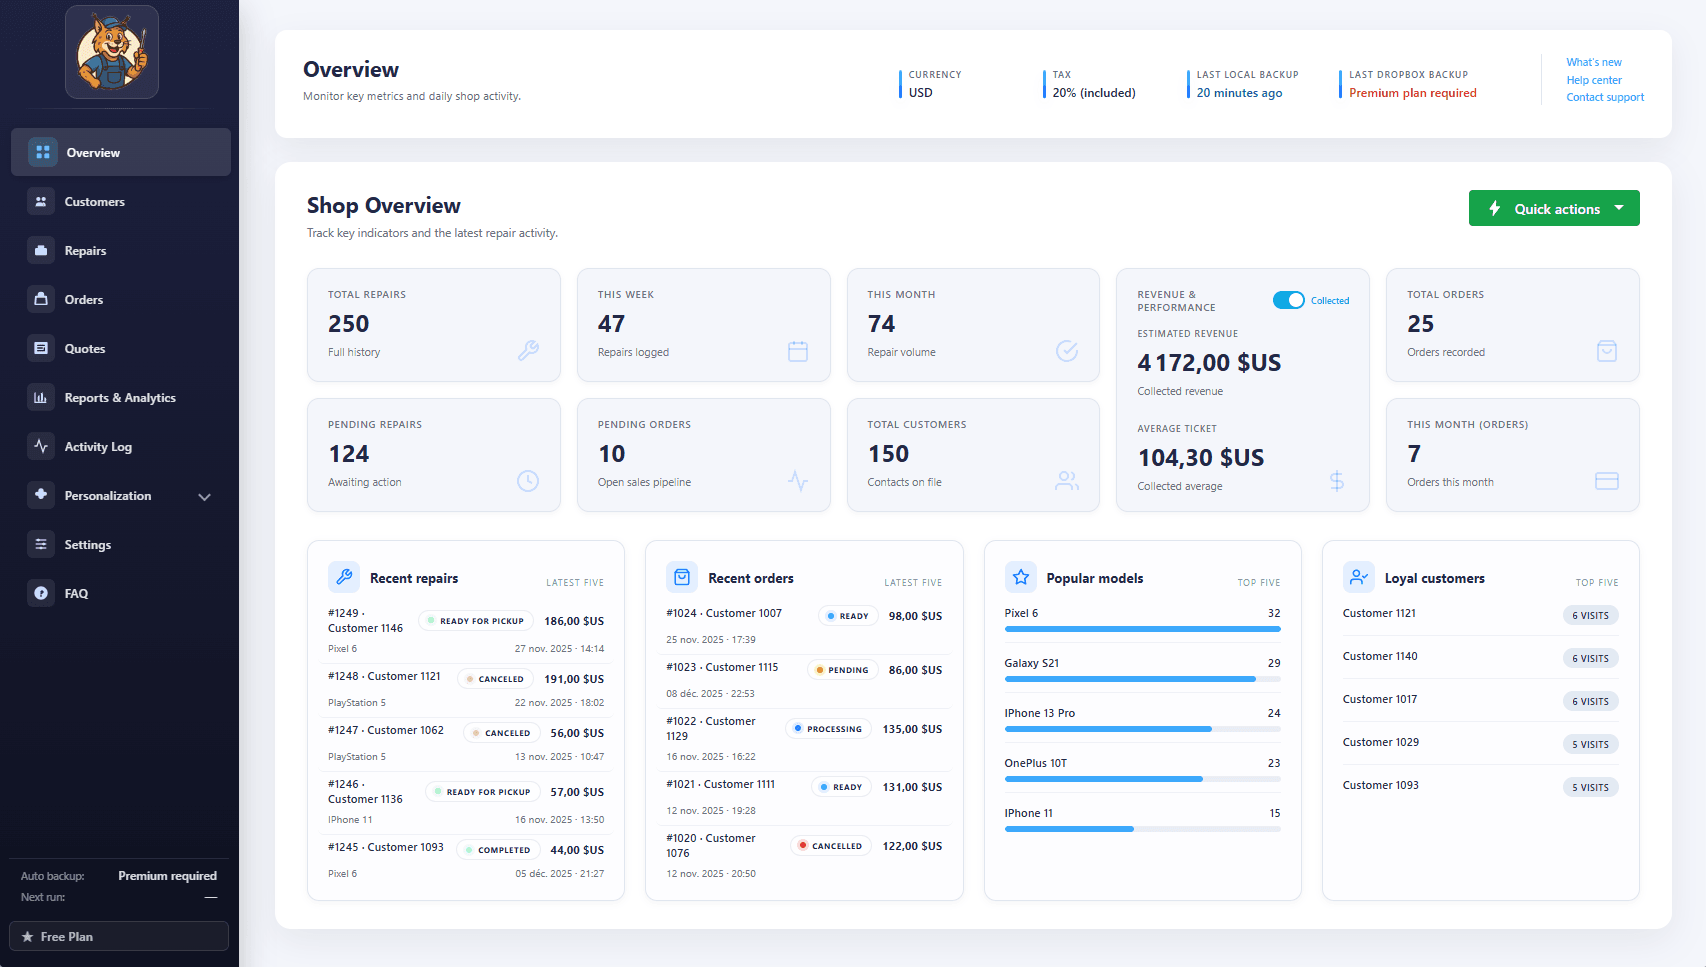Open the What's new link
Image resolution: width=1706 pixels, height=967 pixels.
[x=1594, y=62]
